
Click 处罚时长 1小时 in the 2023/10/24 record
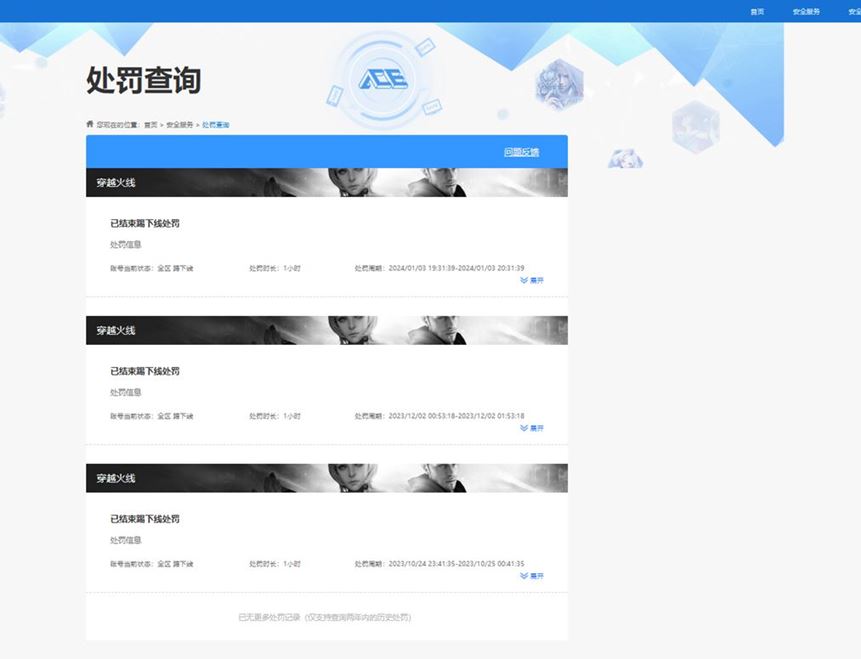pos(275,563)
